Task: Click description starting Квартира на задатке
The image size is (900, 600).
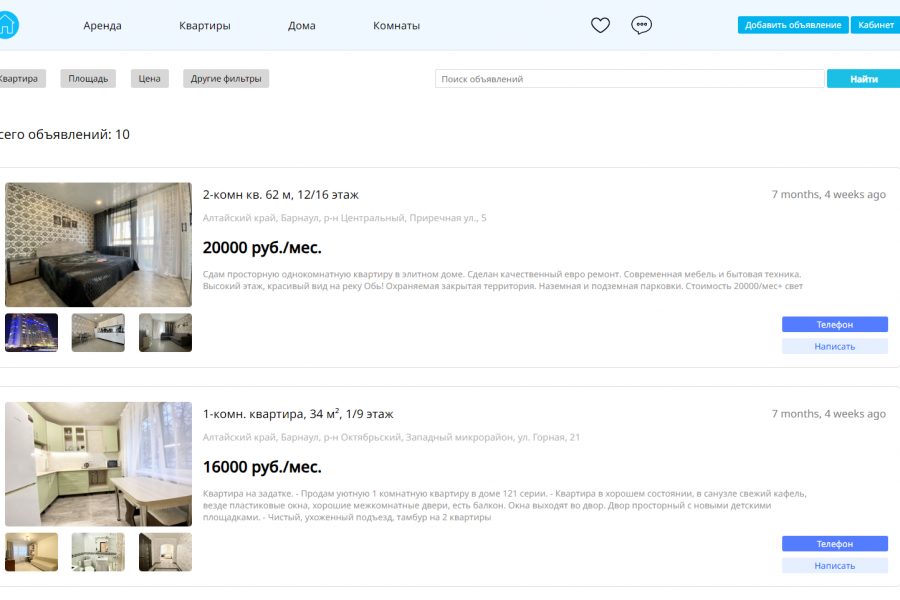Action: point(505,505)
